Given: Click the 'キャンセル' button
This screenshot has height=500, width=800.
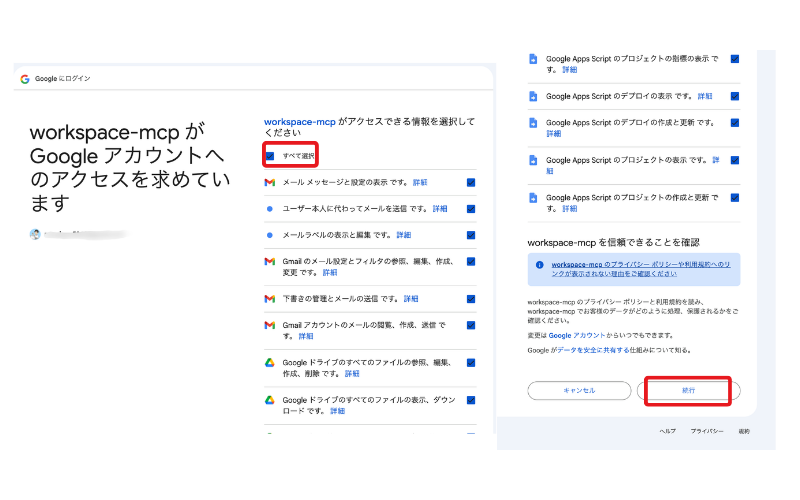Looking at the screenshot, I should tap(579, 391).
